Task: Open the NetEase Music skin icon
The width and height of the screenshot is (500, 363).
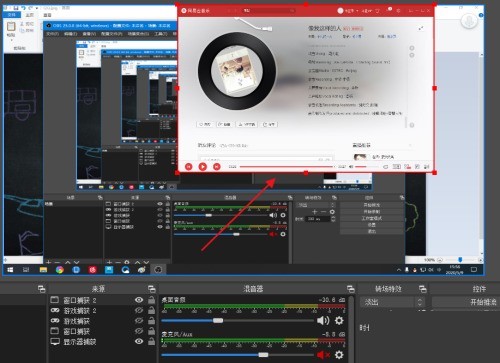Action: [378, 11]
